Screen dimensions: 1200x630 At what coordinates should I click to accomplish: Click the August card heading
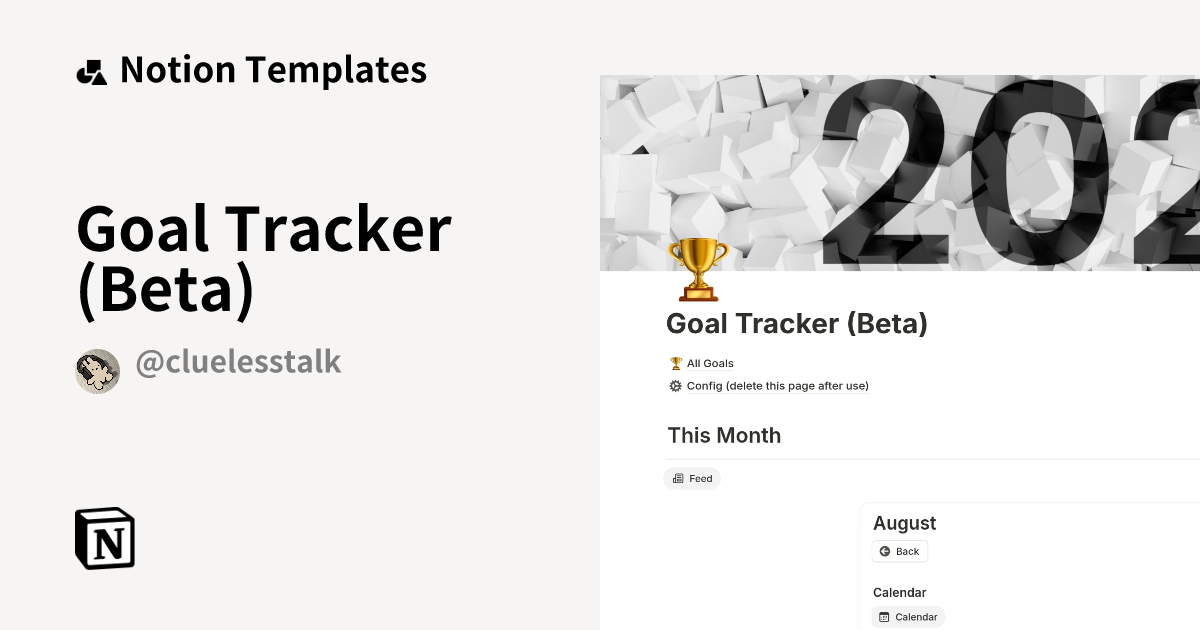coord(904,523)
